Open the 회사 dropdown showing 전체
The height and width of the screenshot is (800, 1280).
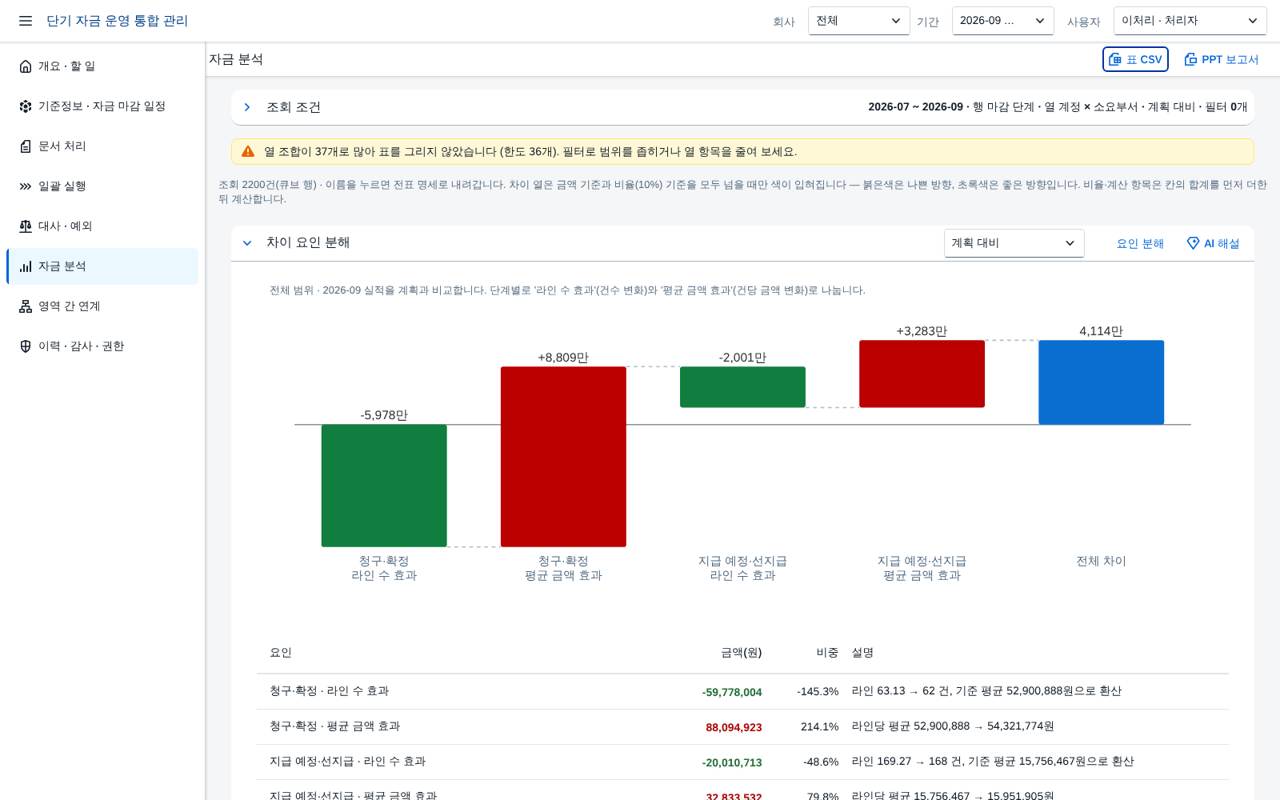pos(859,21)
